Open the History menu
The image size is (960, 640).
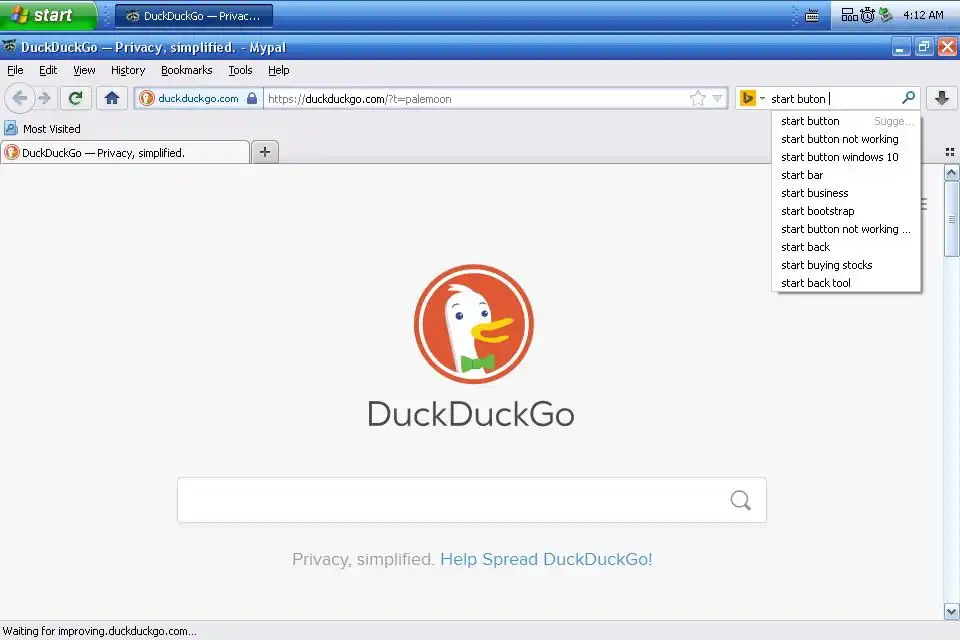pyautogui.click(x=128, y=70)
